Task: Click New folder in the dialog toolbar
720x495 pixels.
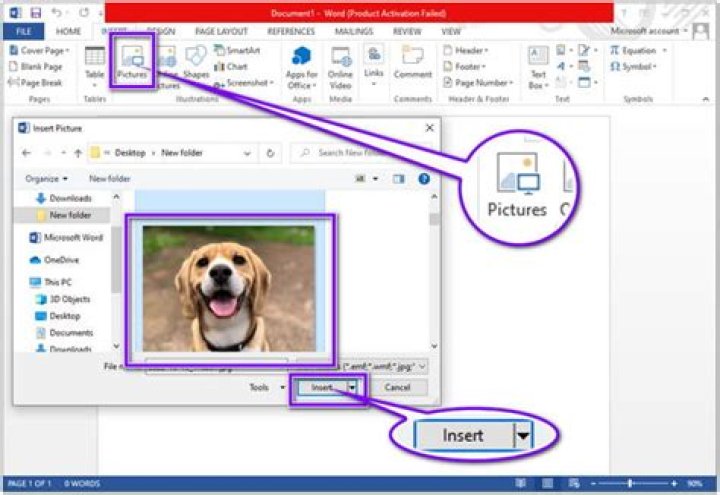Action: point(110,178)
